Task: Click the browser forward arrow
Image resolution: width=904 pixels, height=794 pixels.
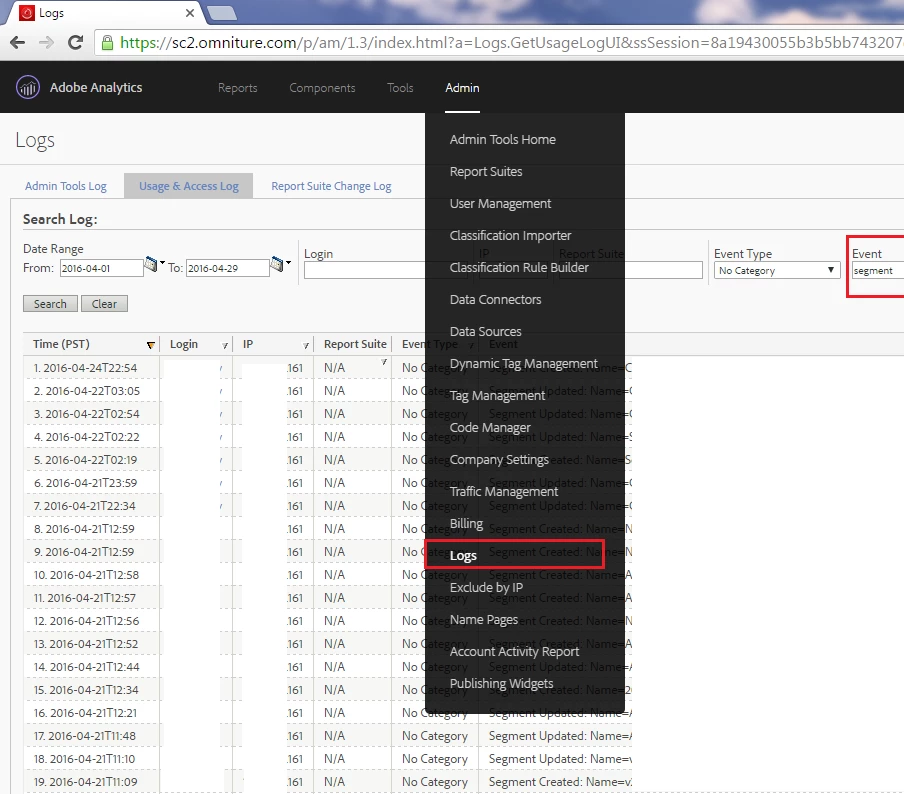Action: pyautogui.click(x=46, y=42)
